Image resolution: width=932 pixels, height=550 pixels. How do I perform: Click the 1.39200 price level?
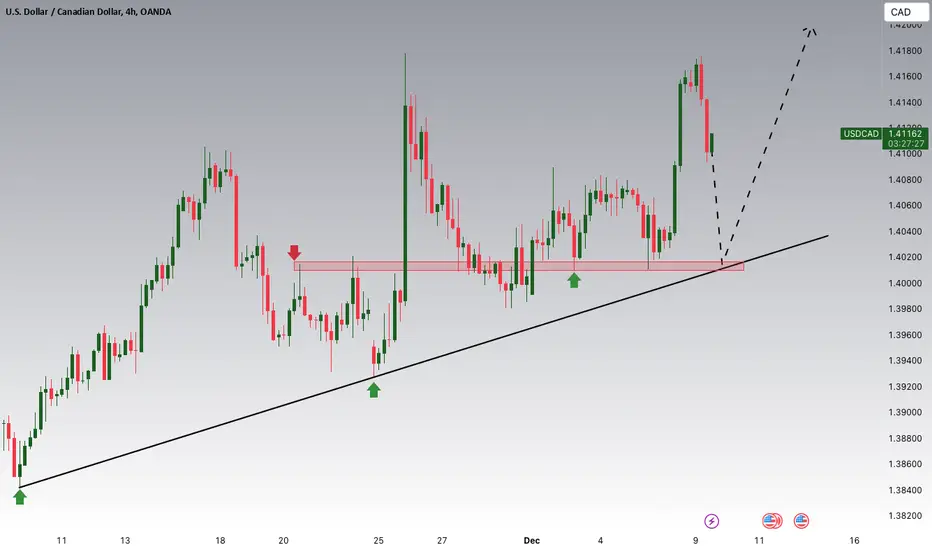[905, 386]
